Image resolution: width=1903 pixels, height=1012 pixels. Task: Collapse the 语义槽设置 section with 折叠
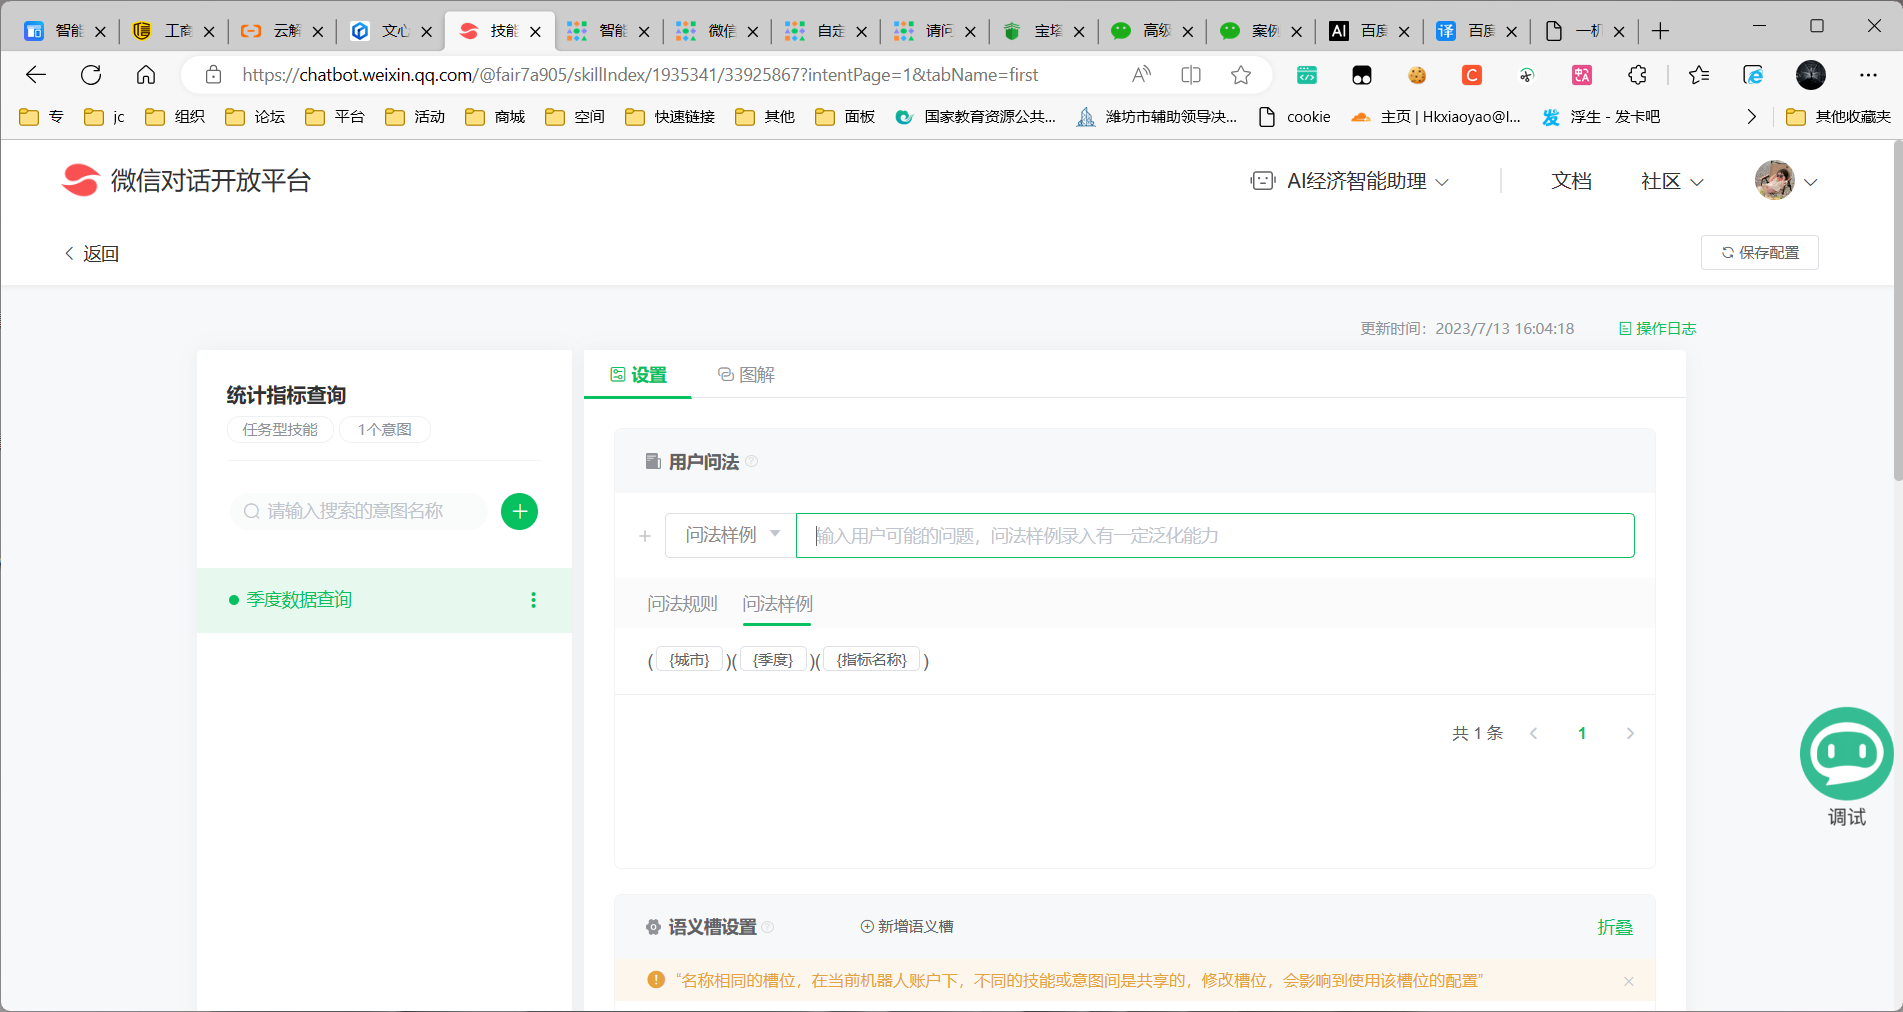tap(1615, 927)
